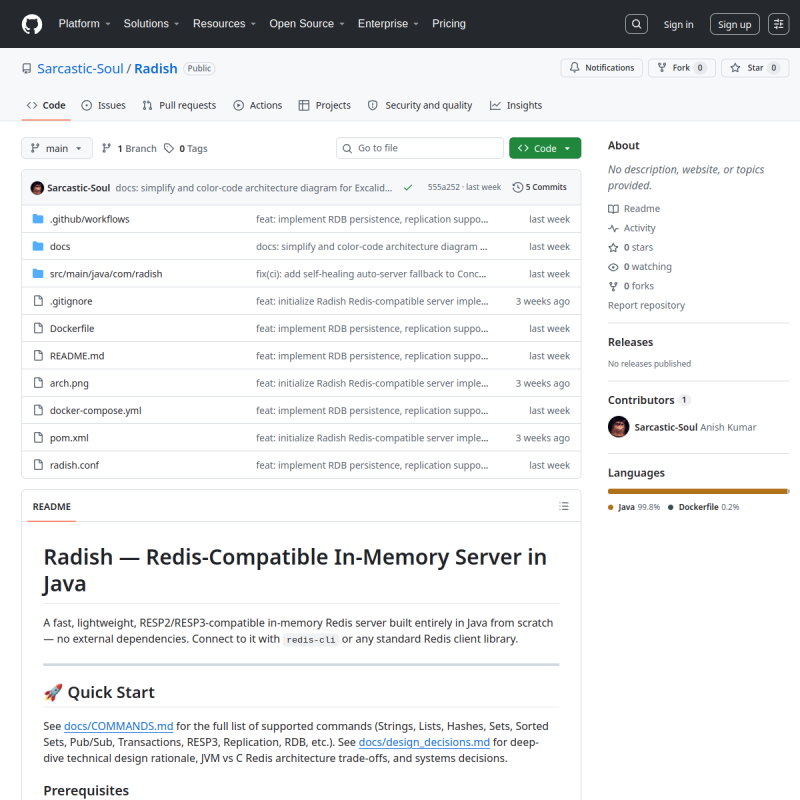The image size is (800, 800).
Task: Click the Releases heading in the sidebar
Action: coord(630,342)
